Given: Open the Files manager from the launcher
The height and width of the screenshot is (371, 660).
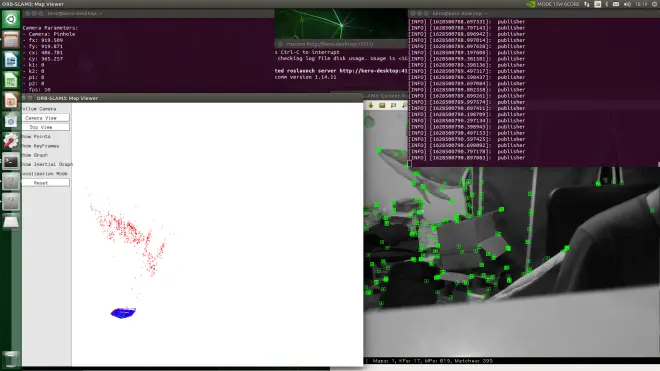Looking at the screenshot, I should (x=11, y=40).
